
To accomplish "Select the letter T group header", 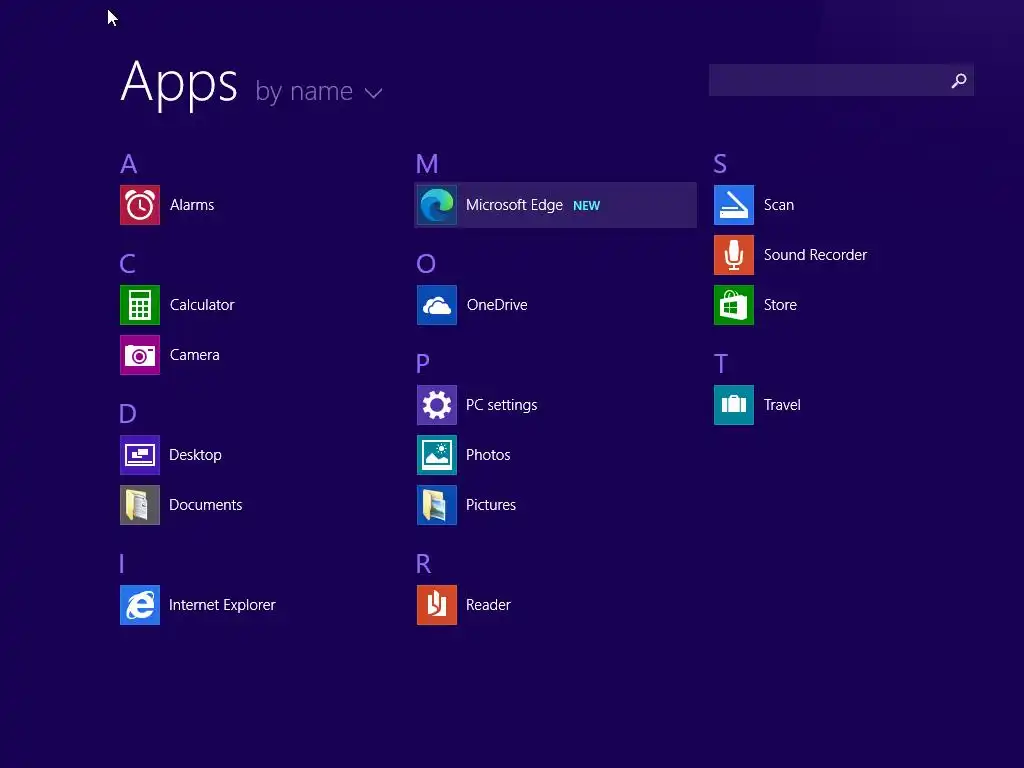I will (x=720, y=364).
